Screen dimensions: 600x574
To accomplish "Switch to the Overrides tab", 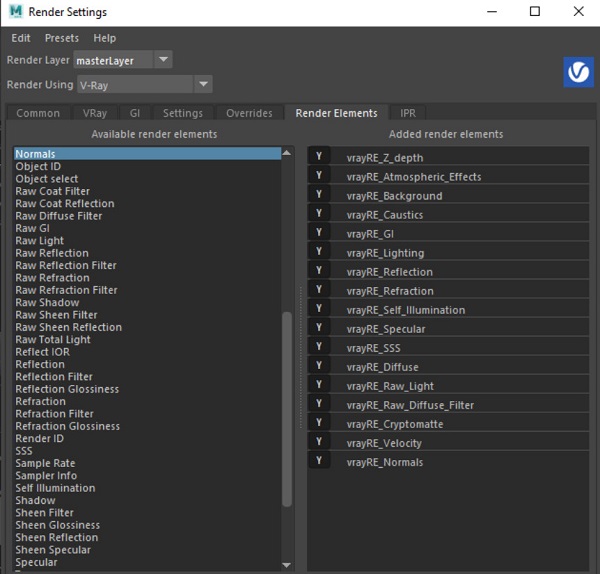I will click(x=247, y=113).
